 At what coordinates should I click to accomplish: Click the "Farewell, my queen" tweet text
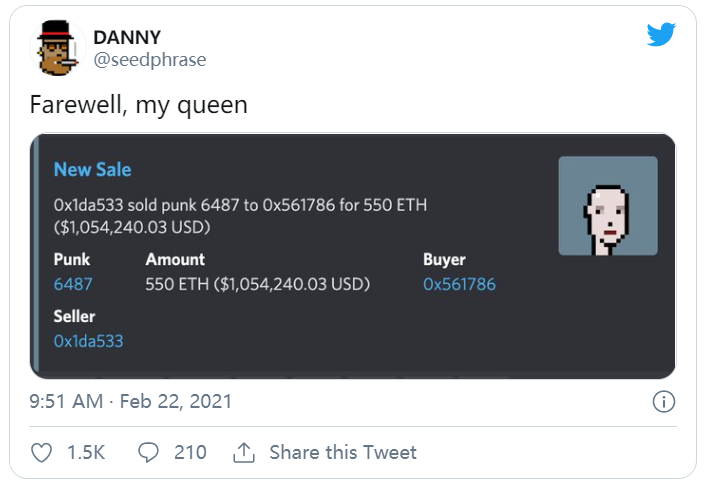pos(138,104)
